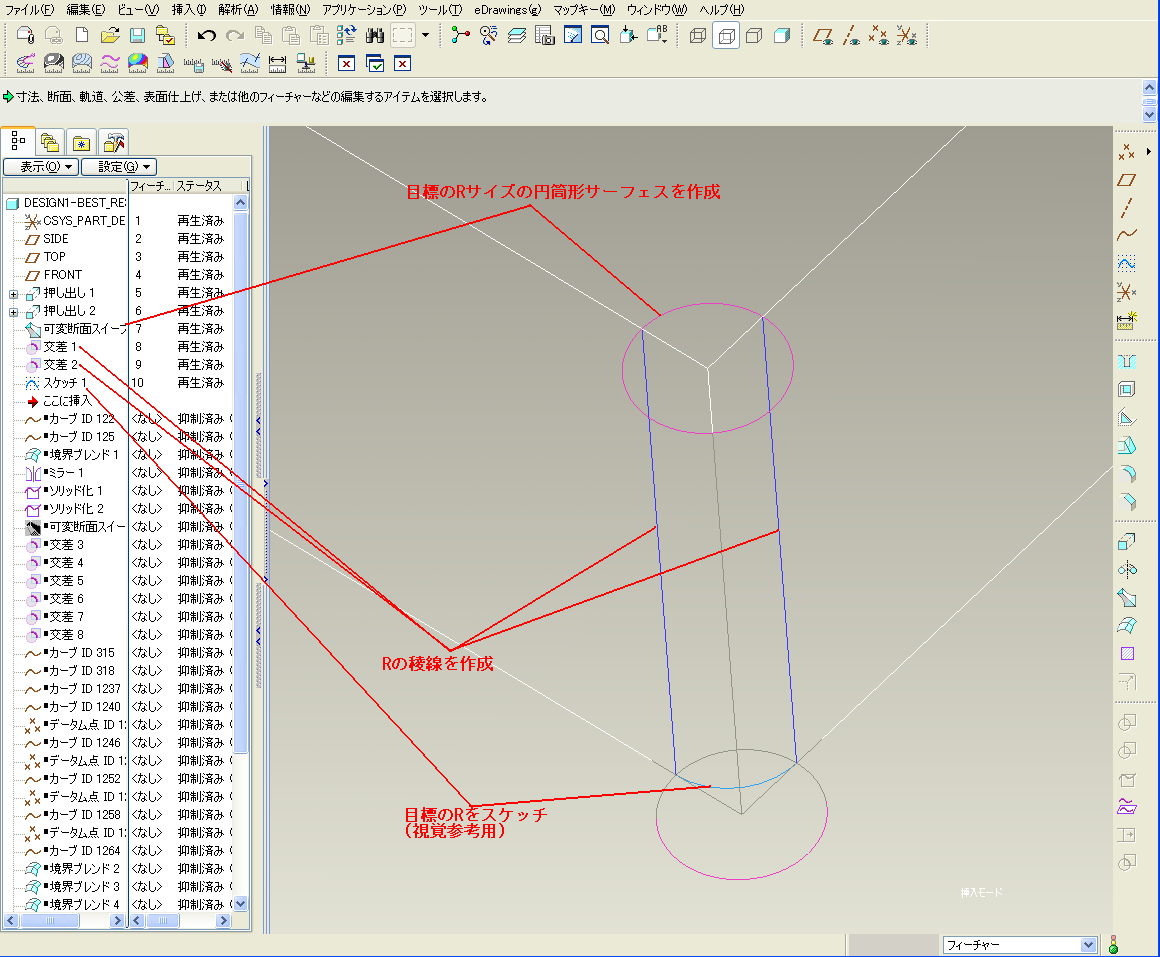Switch to the folder browser tab
Image resolution: width=1160 pixels, height=957 pixels.
tap(49, 142)
